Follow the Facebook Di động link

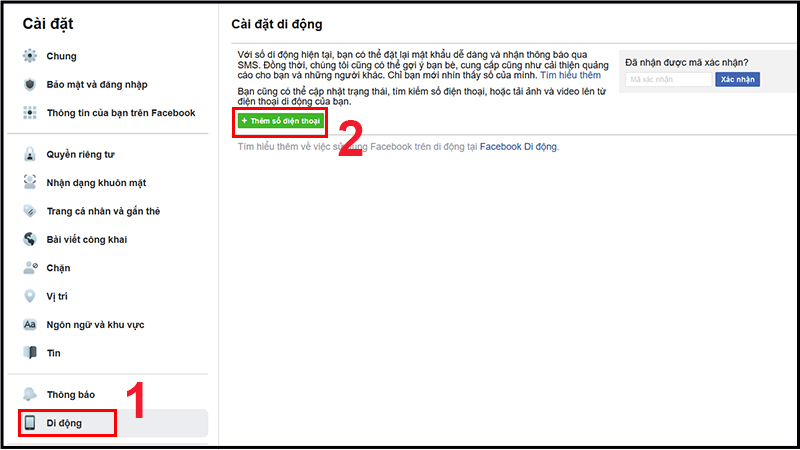(x=518, y=146)
